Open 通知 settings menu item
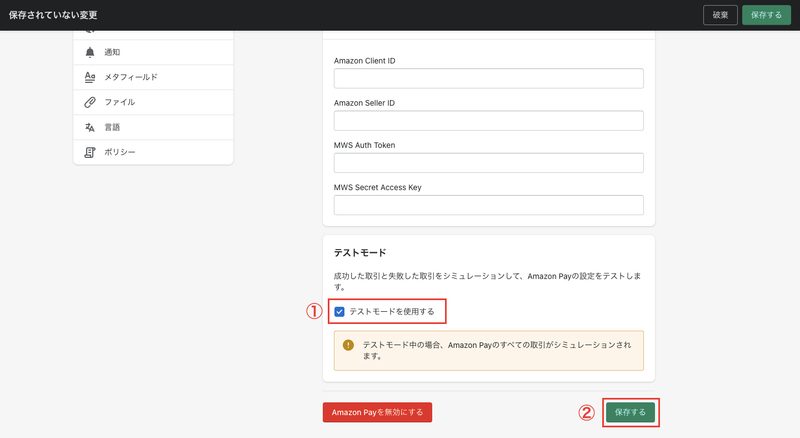 [154, 52]
